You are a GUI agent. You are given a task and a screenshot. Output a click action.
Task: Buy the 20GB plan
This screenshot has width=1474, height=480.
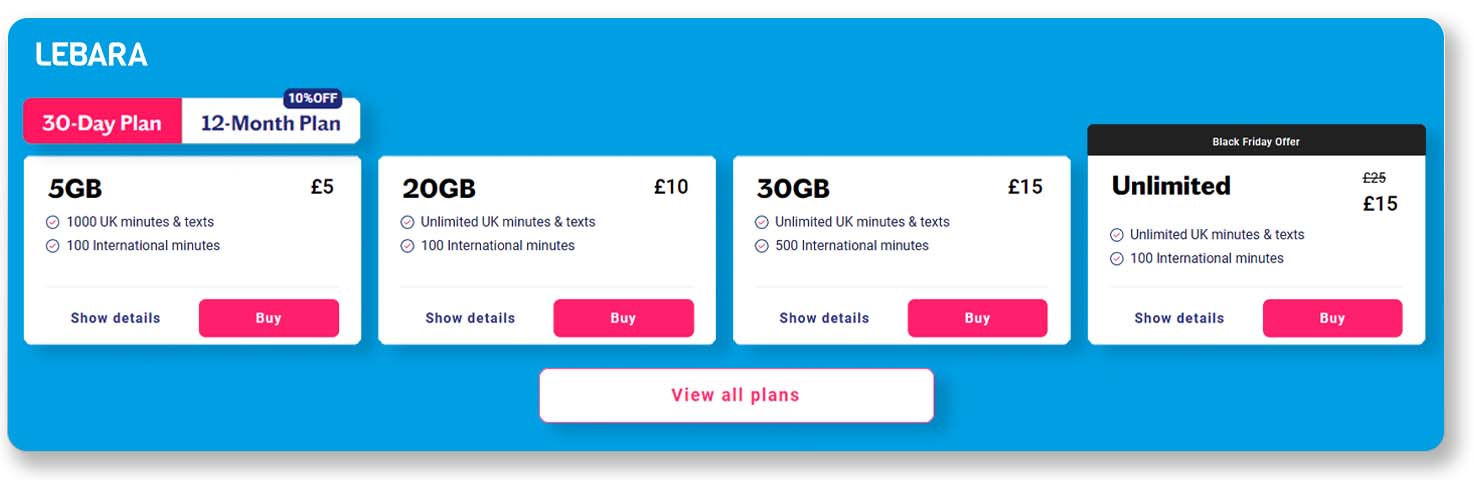click(x=623, y=318)
